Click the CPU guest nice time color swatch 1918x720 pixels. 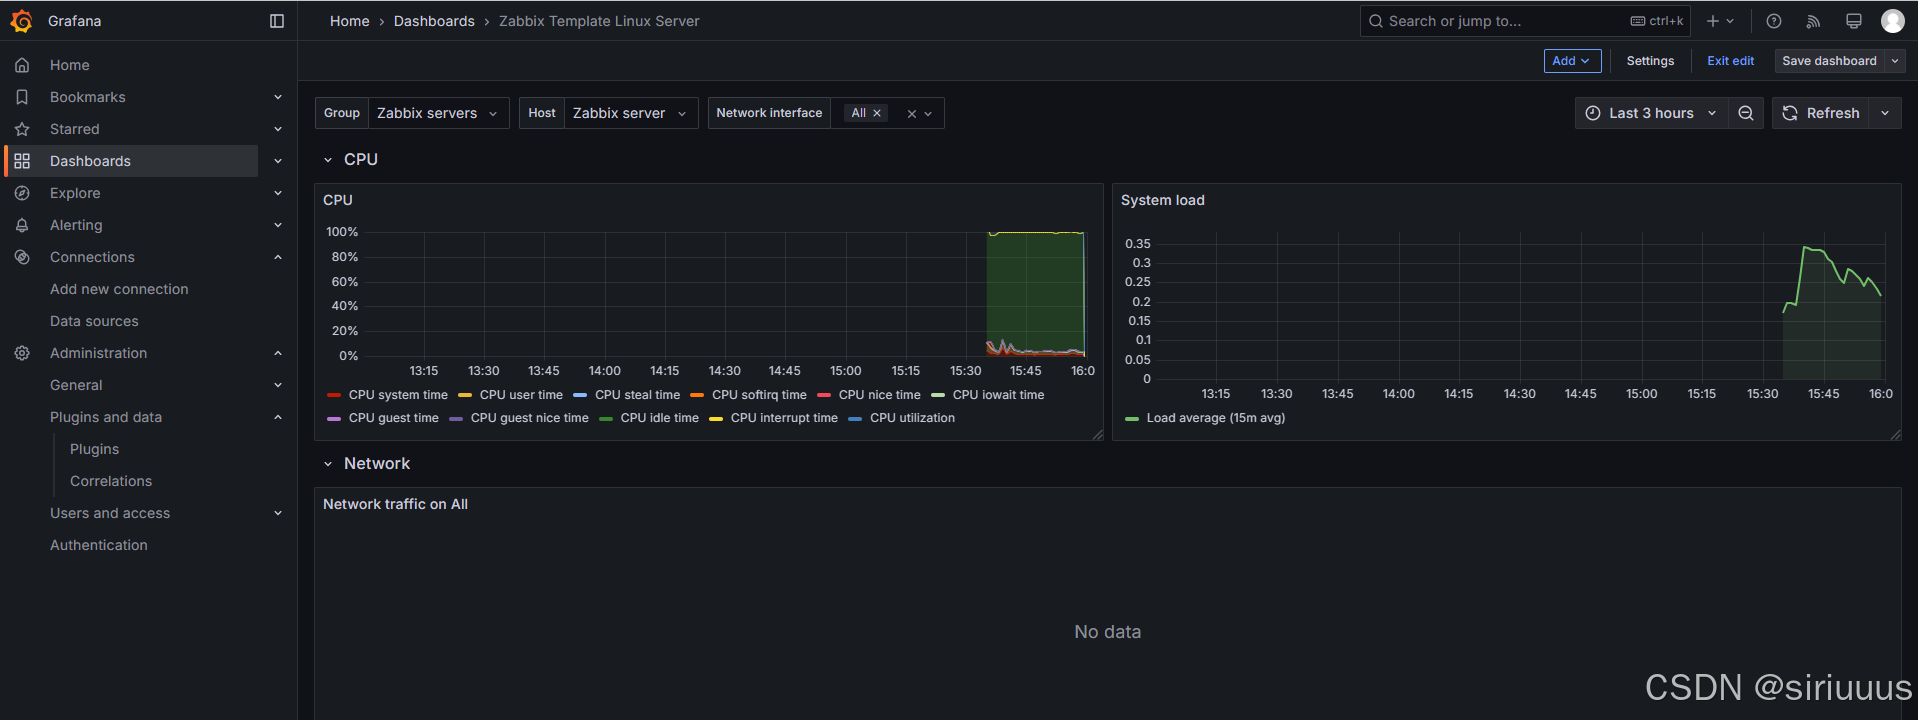[x=456, y=418]
